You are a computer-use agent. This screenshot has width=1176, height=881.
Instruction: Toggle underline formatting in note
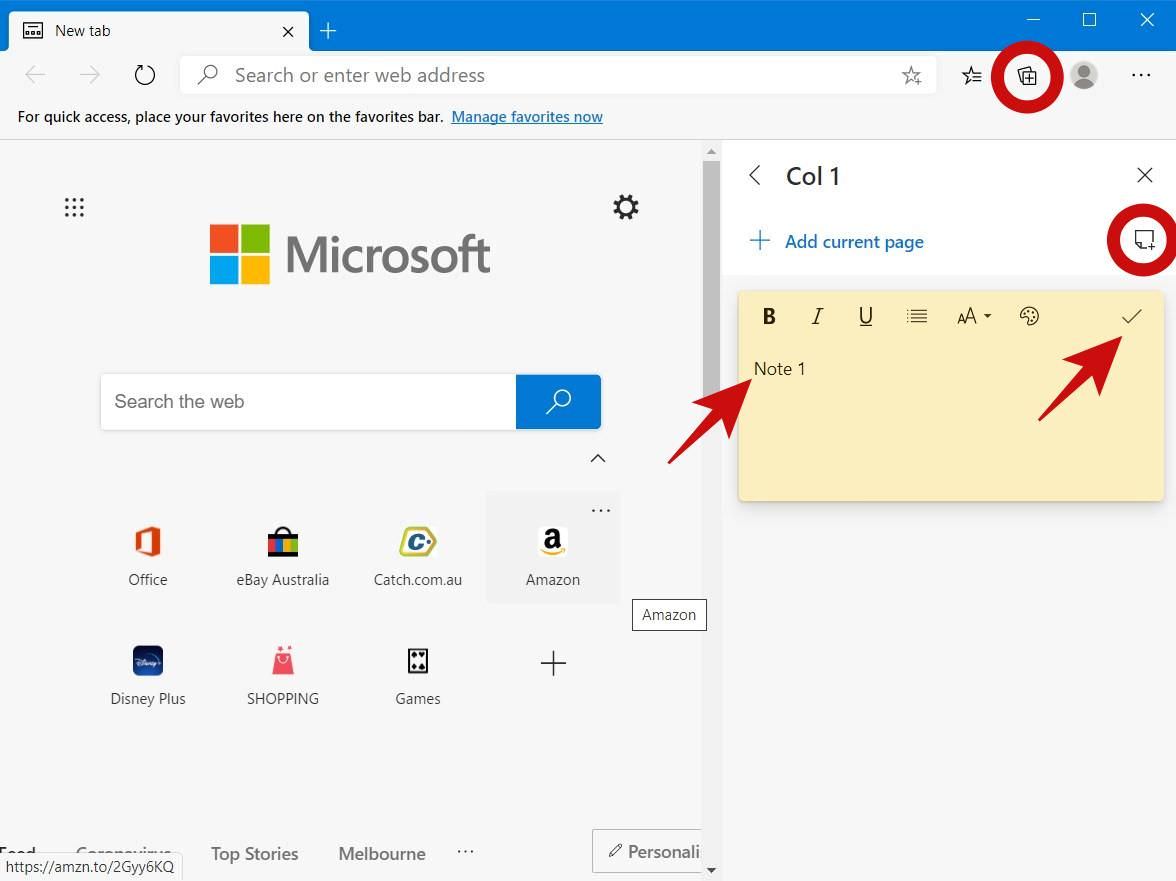(x=866, y=316)
